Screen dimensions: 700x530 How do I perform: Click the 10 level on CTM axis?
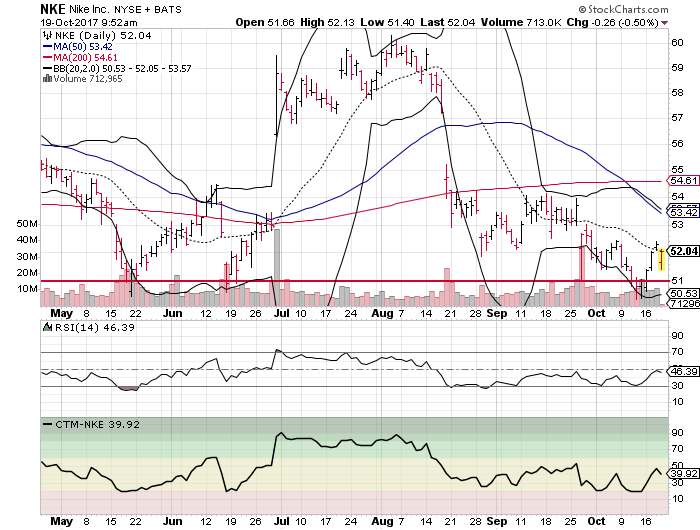[677, 499]
